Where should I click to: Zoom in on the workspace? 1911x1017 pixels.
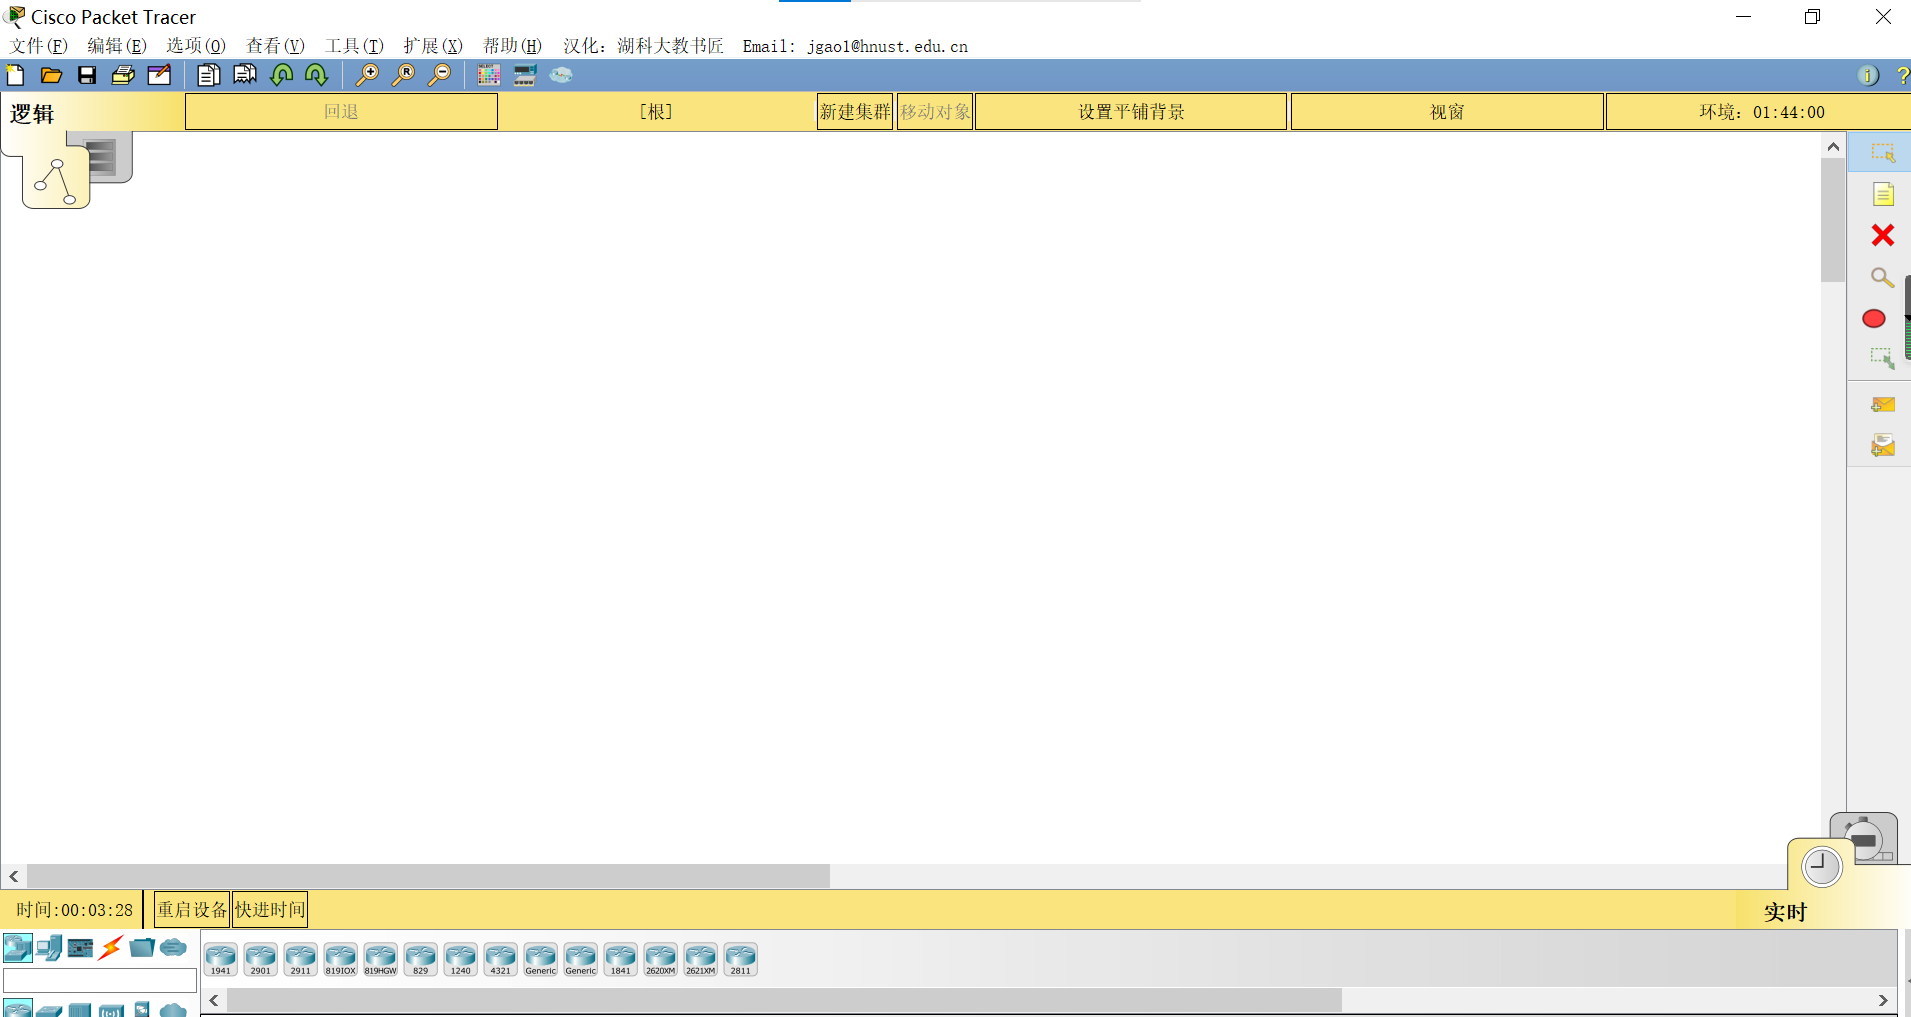[x=367, y=75]
